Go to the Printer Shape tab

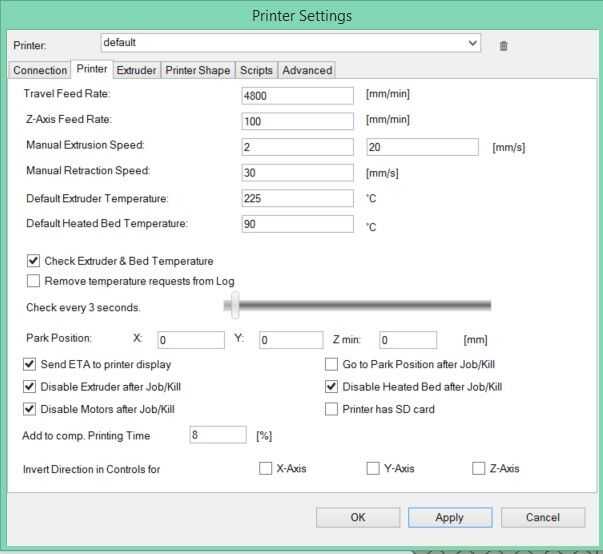pyautogui.click(x=198, y=70)
